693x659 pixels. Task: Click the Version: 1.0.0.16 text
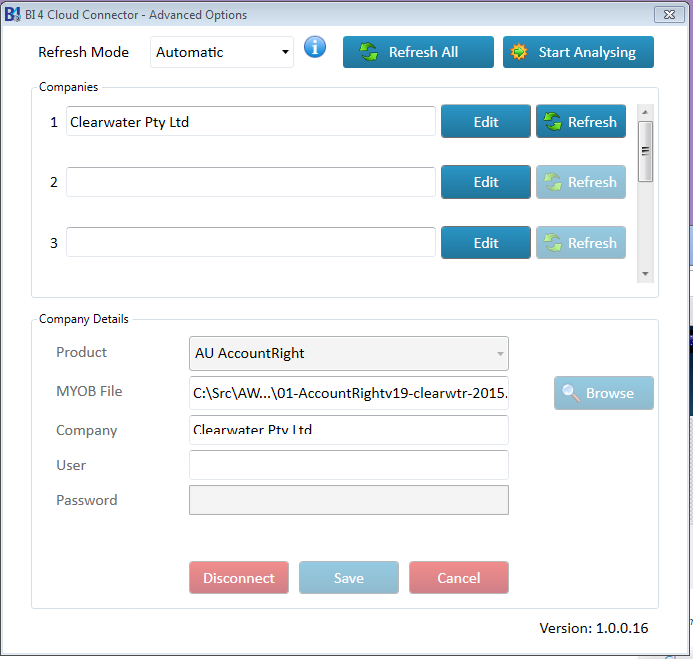pos(594,628)
